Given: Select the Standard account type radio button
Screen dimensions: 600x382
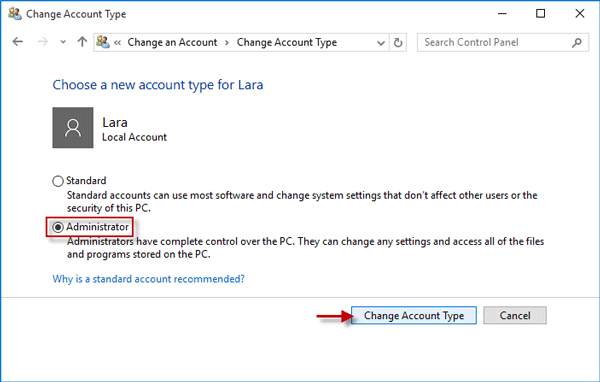Looking at the screenshot, I should pos(58,181).
